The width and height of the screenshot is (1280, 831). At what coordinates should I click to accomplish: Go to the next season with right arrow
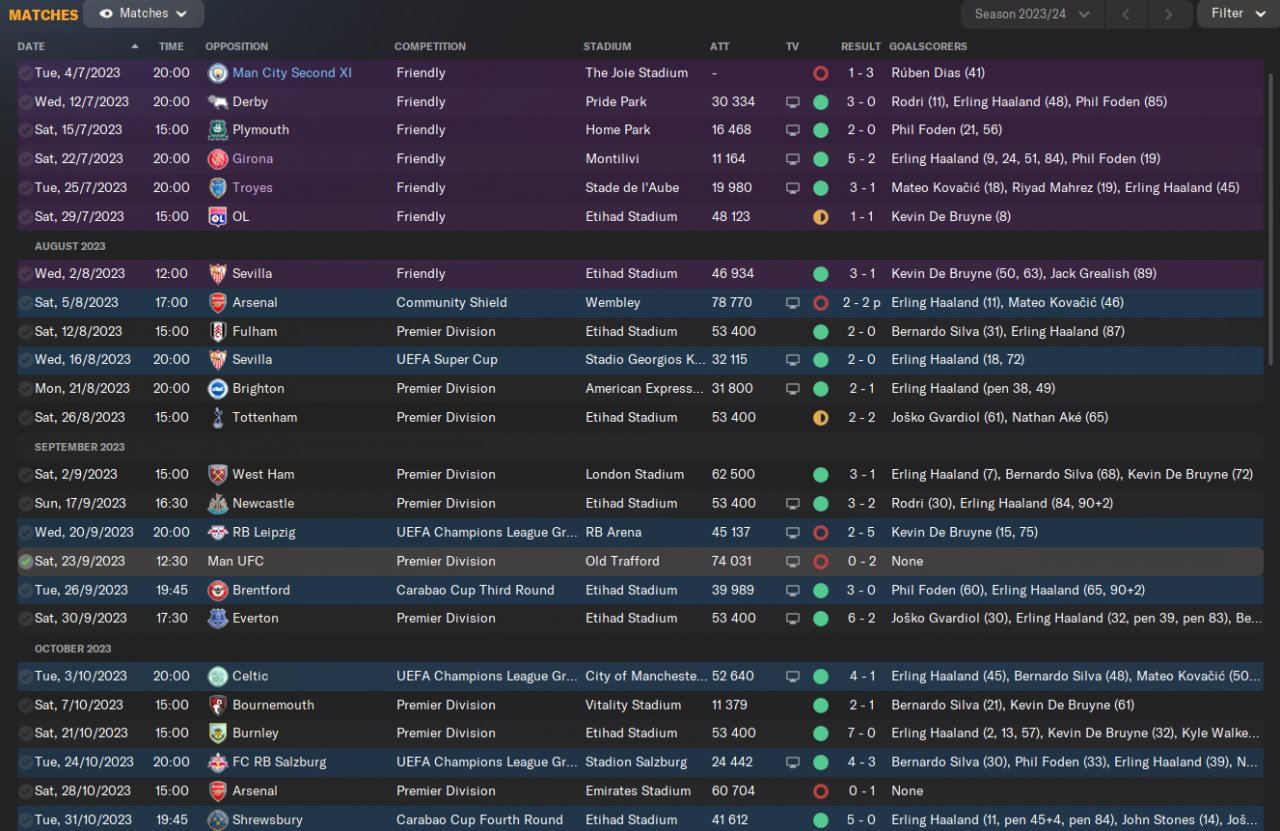click(1168, 14)
